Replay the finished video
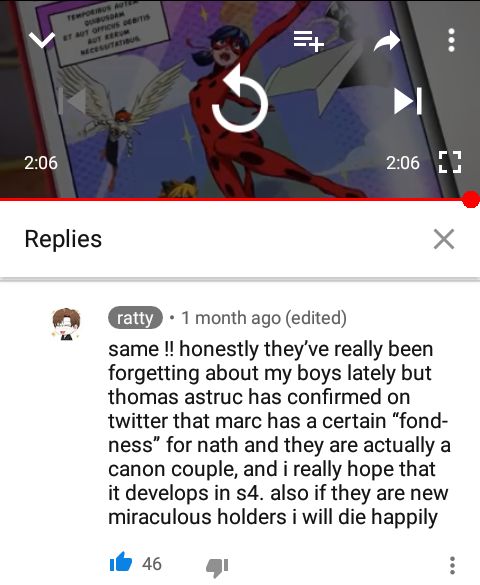Image resolution: width=480 pixels, height=585 pixels. (x=240, y=98)
